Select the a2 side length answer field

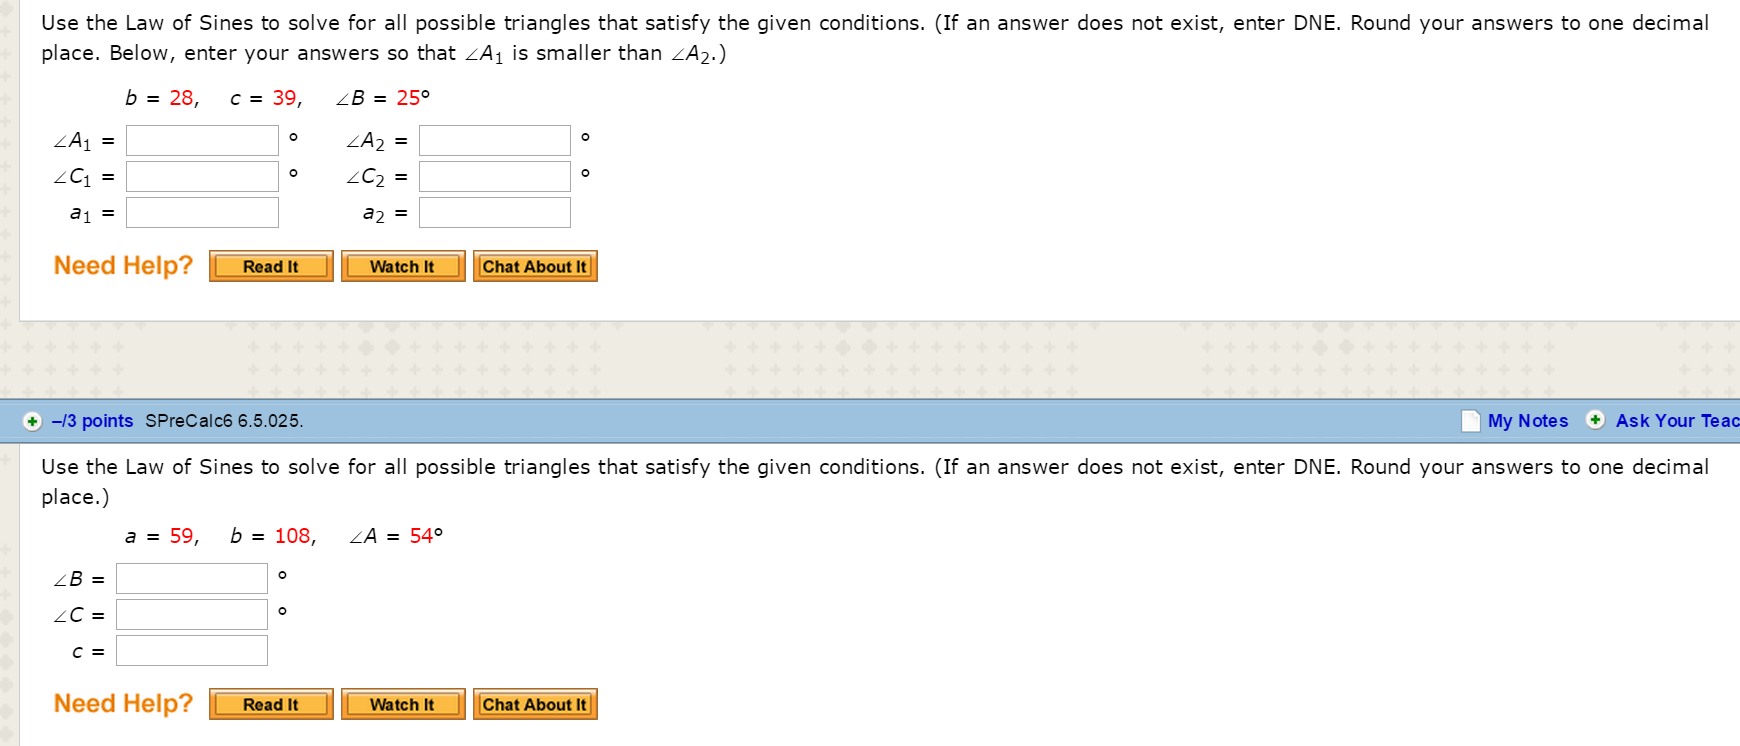[x=494, y=211]
